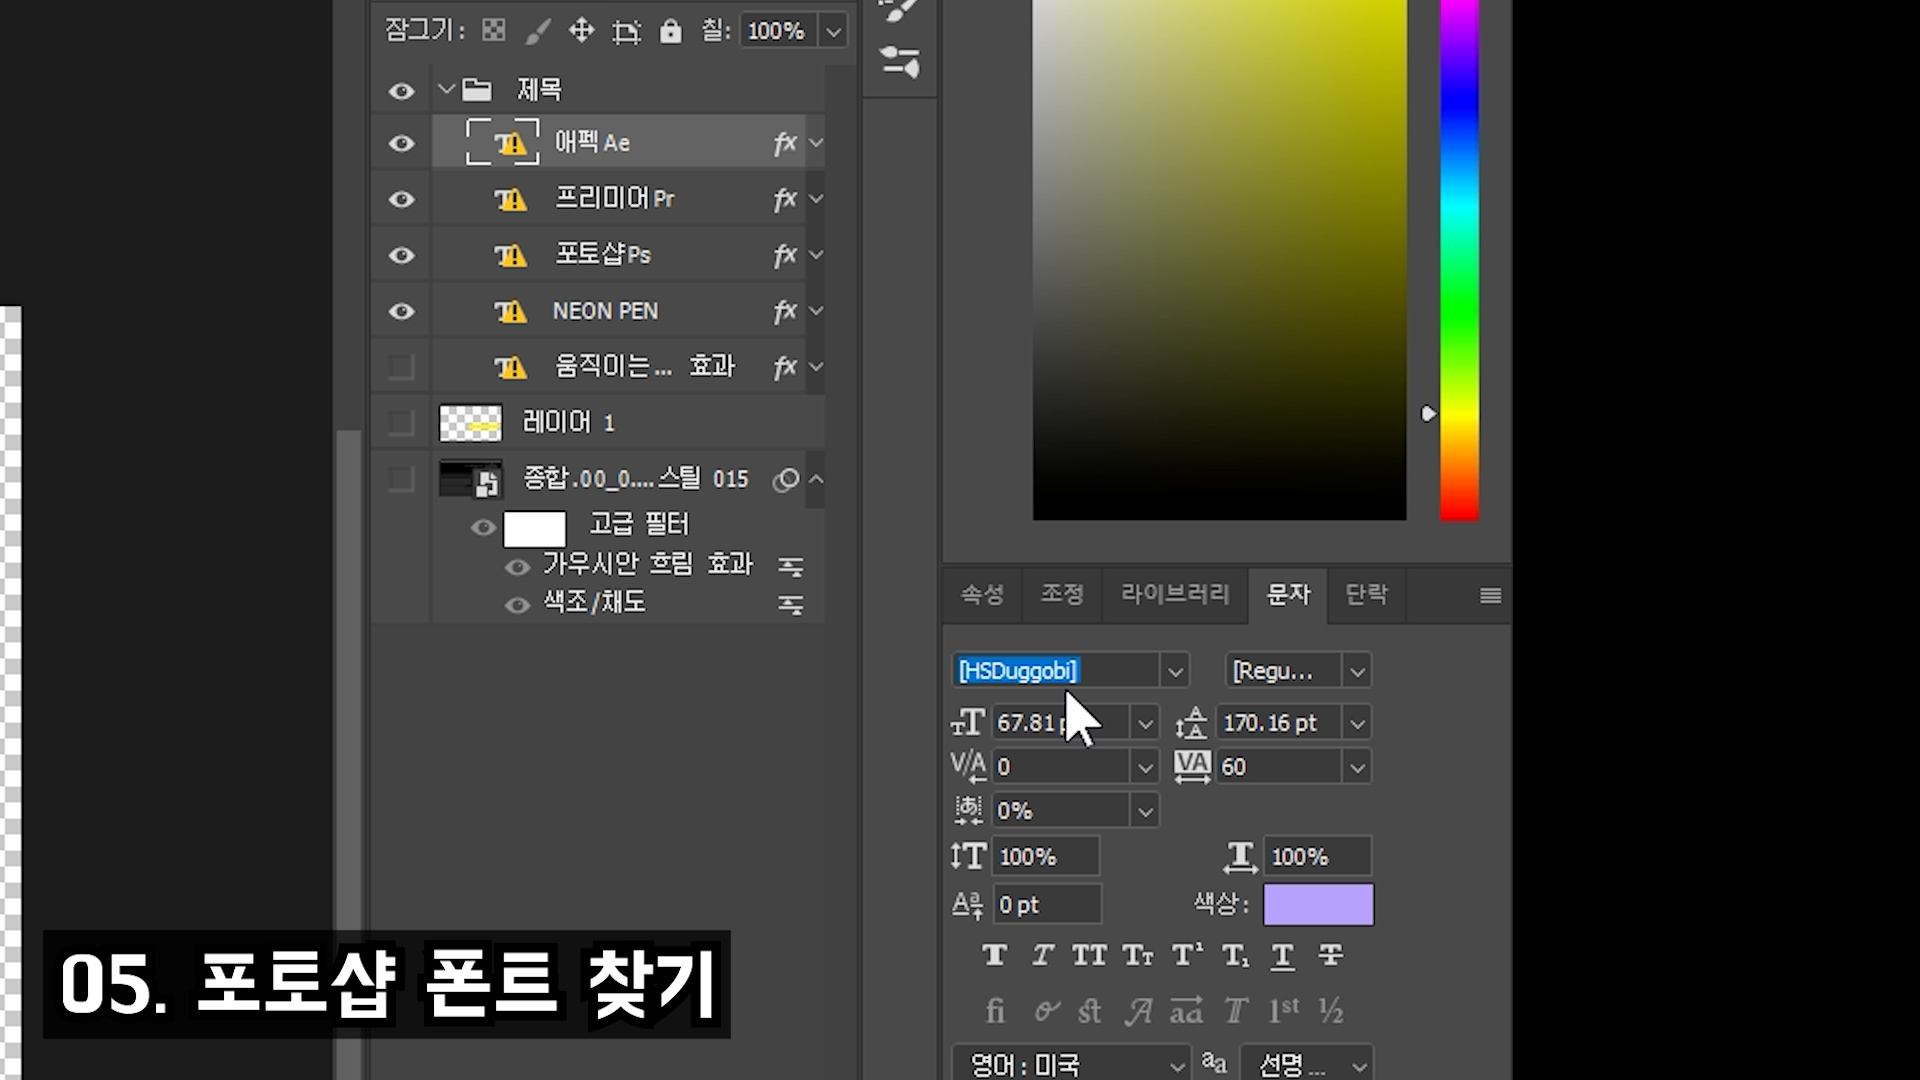The image size is (1920, 1080).
Task: Click lock transparent pixels icon
Action: pos(494,31)
